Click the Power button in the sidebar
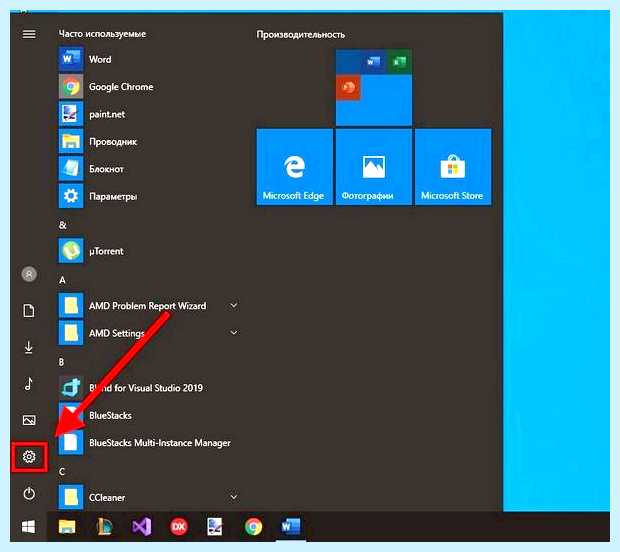This screenshot has width=620, height=552. pos(29,493)
